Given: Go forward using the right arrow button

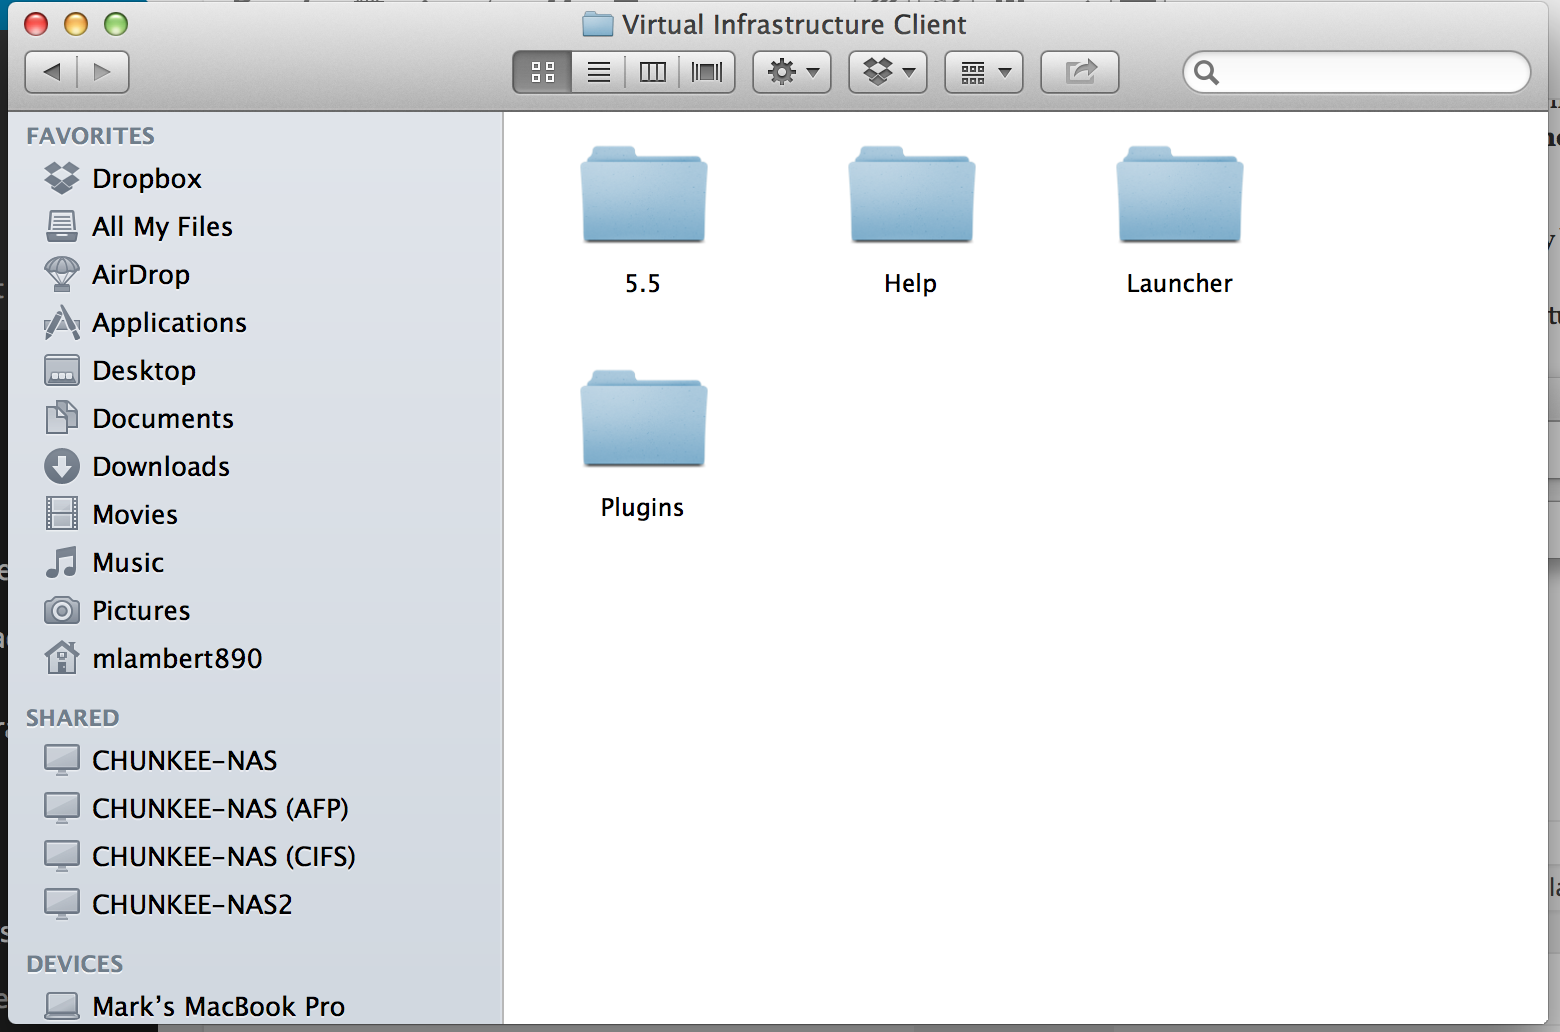Looking at the screenshot, I should pyautogui.click(x=102, y=72).
